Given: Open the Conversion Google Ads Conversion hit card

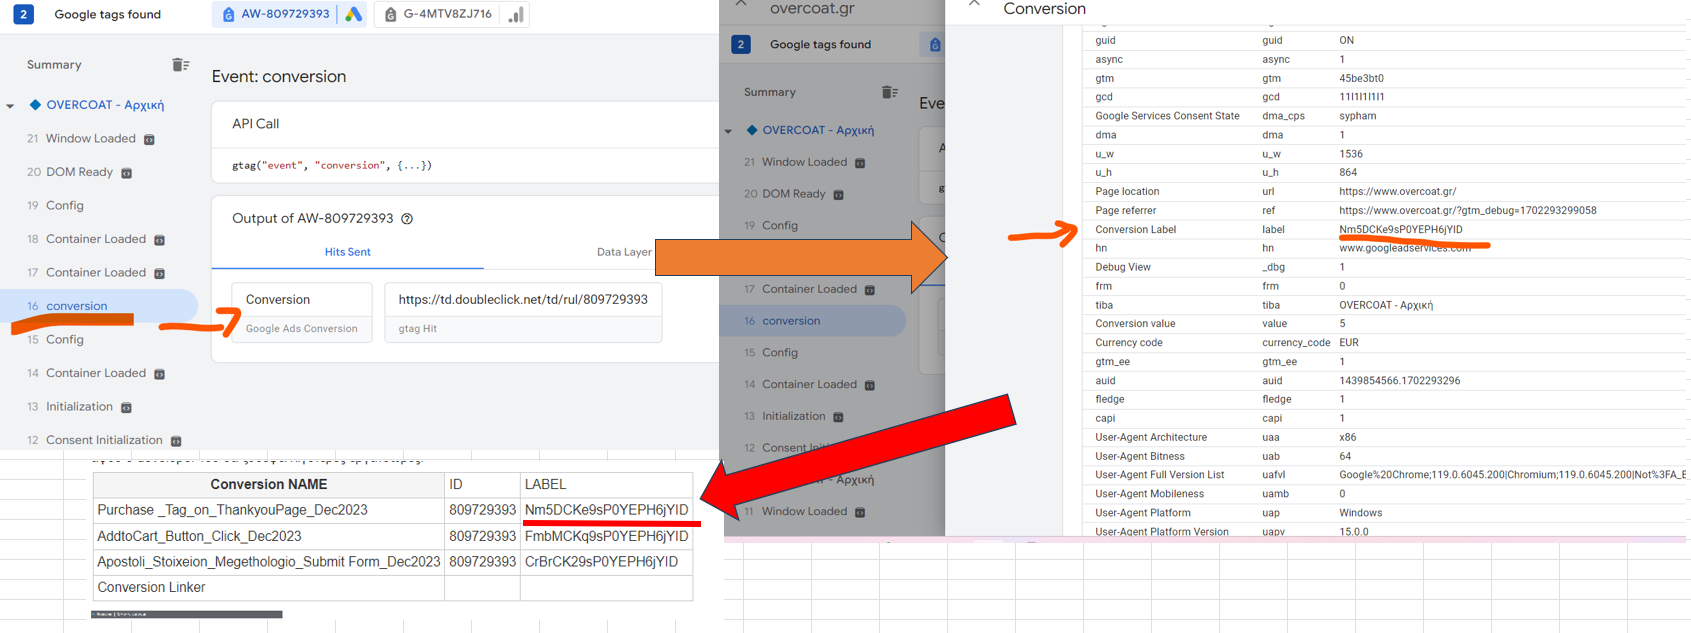Looking at the screenshot, I should pos(302,312).
